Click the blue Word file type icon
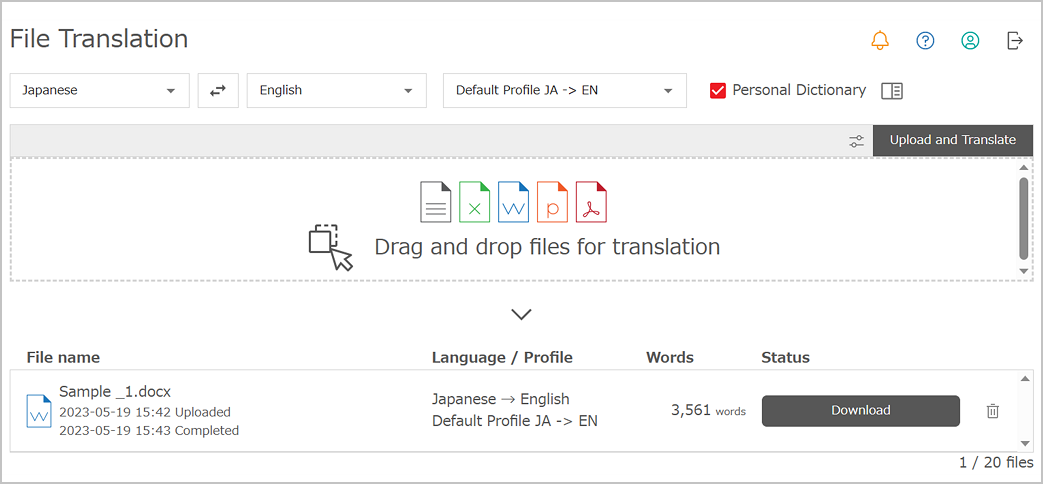Screen dimensions: 1043x484 click(x=513, y=202)
